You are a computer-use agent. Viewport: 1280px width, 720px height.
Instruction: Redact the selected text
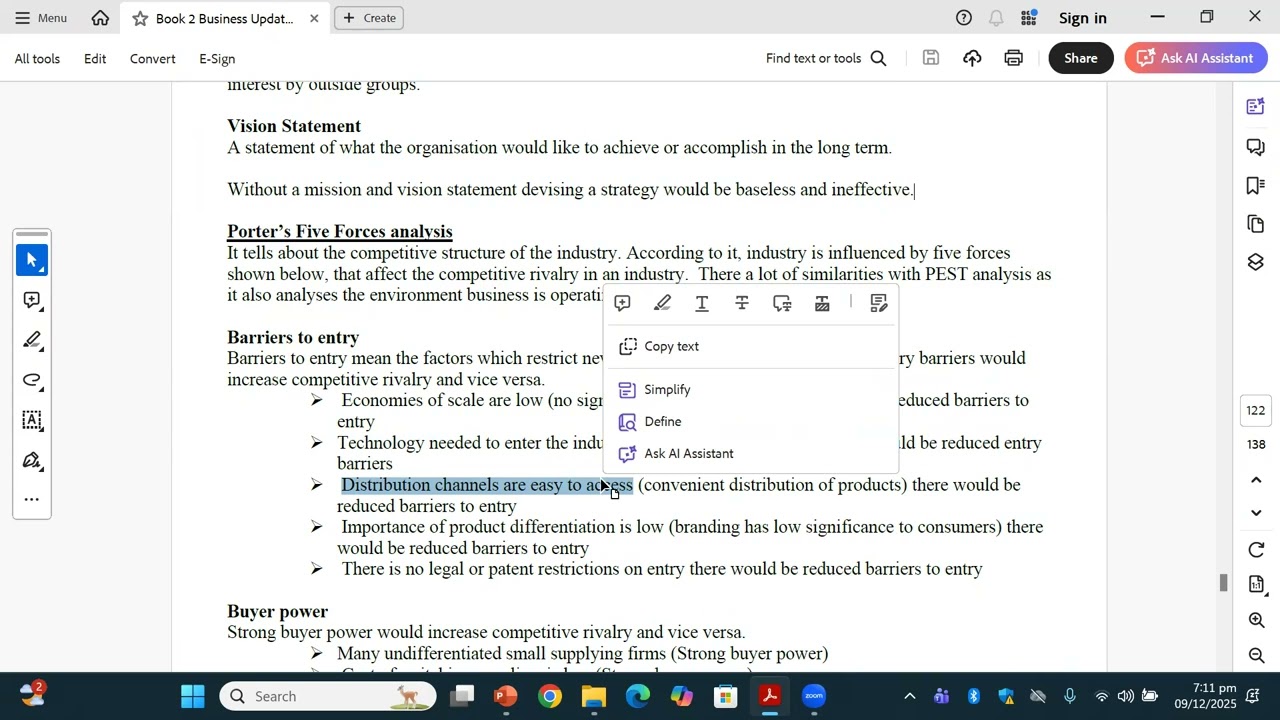click(x=822, y=303)
